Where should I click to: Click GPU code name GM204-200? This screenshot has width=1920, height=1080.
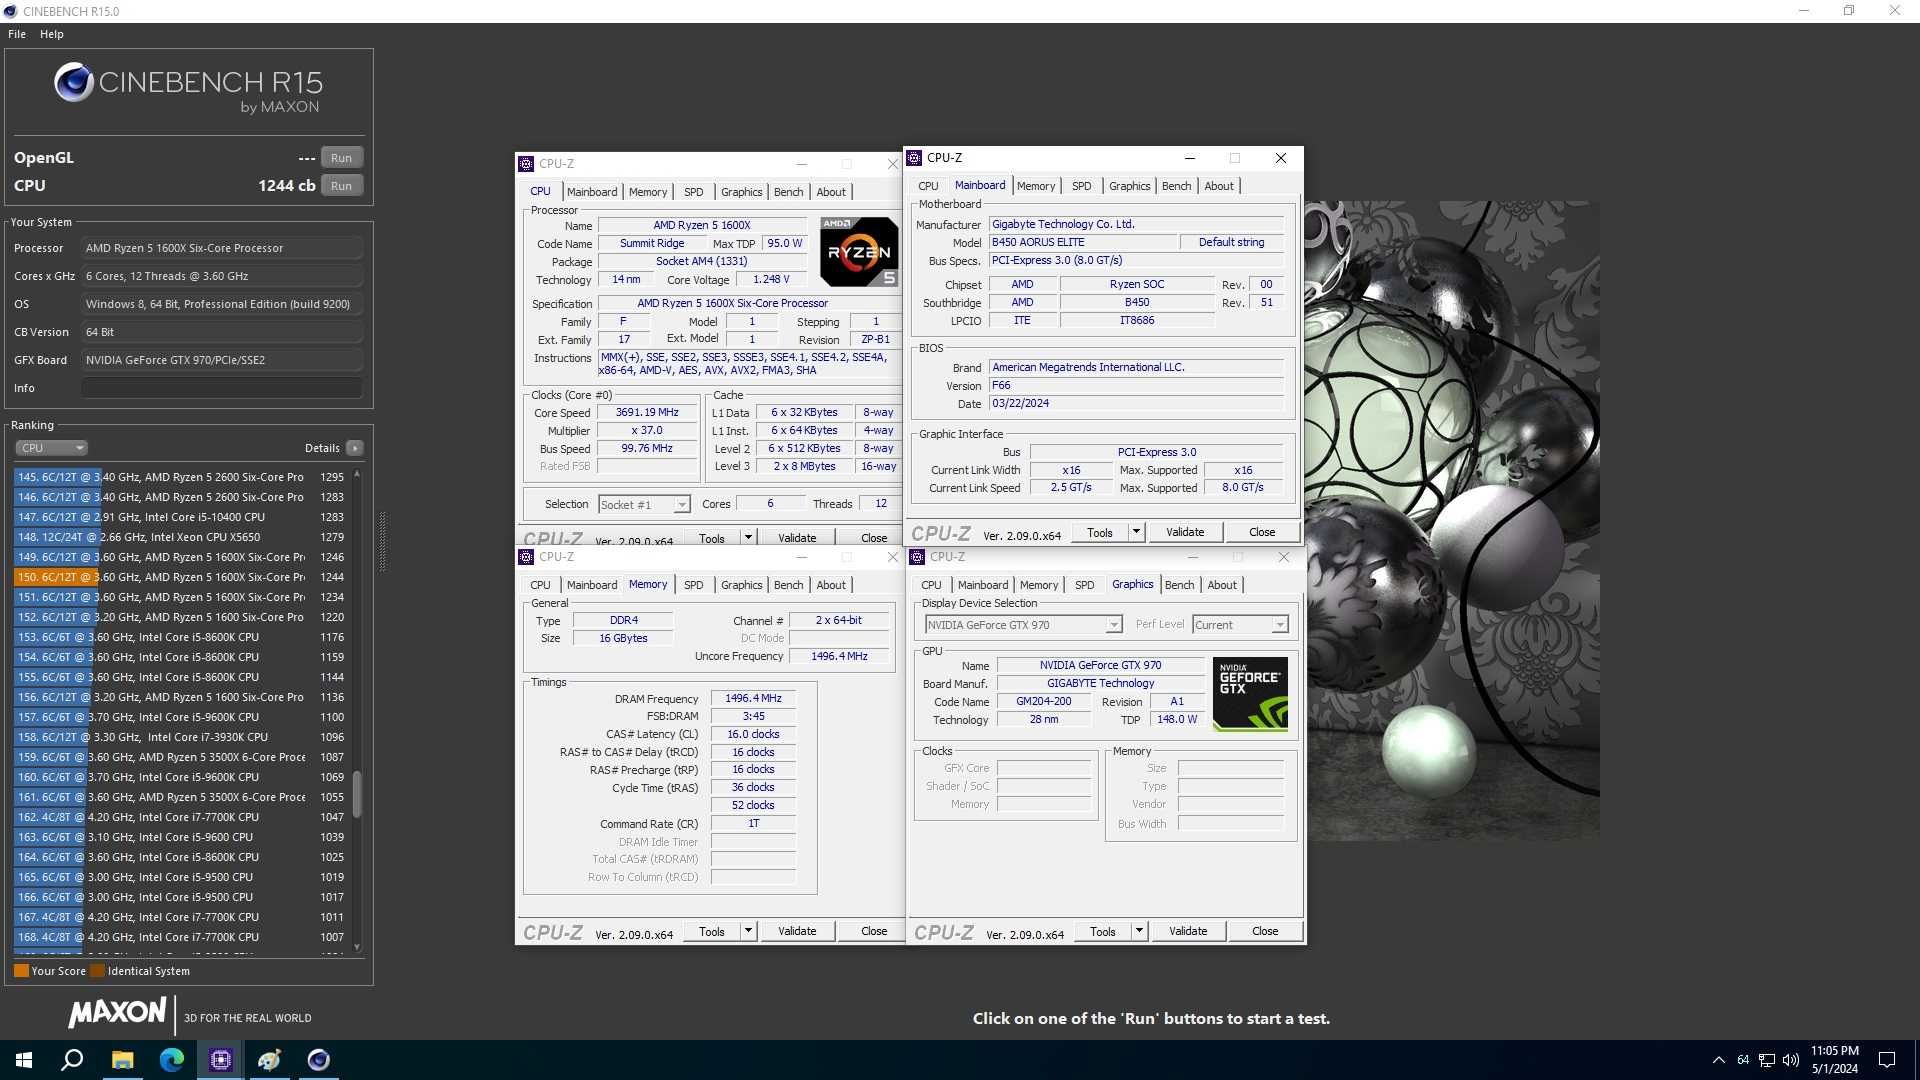1043,701
